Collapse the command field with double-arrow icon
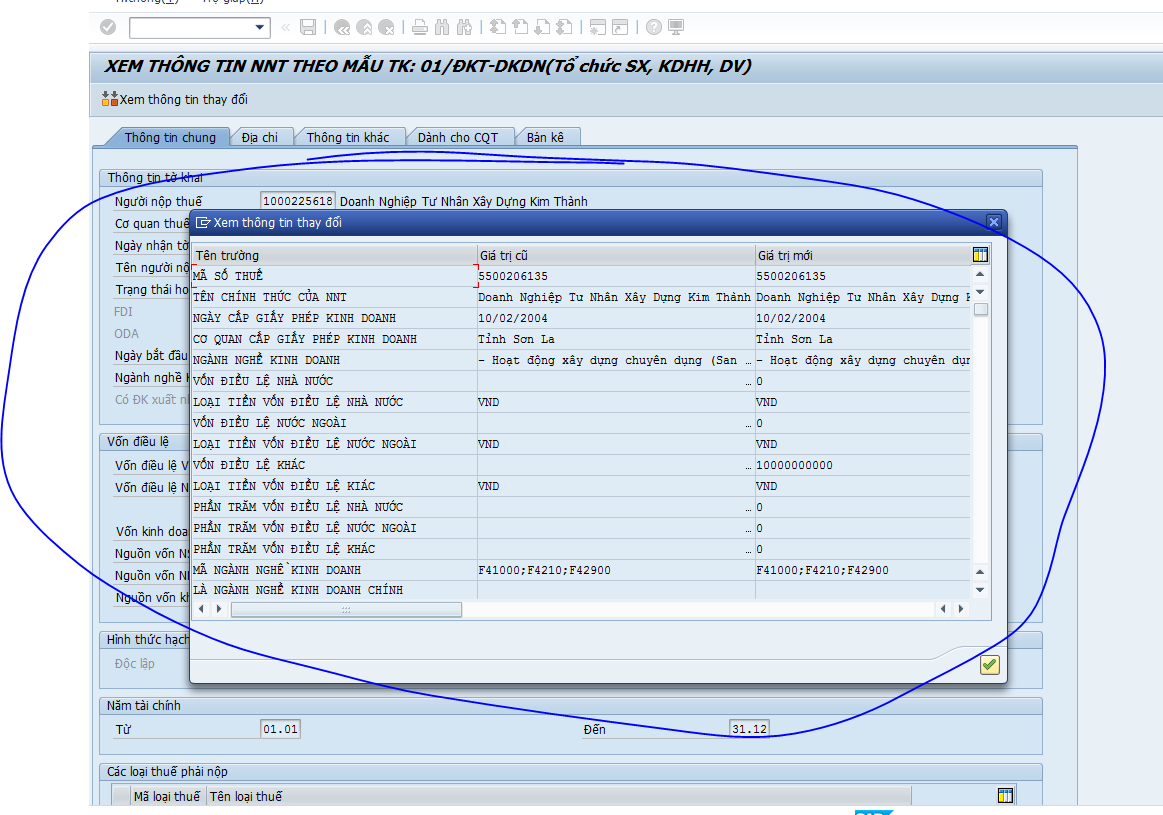 [x=286, y=27]
